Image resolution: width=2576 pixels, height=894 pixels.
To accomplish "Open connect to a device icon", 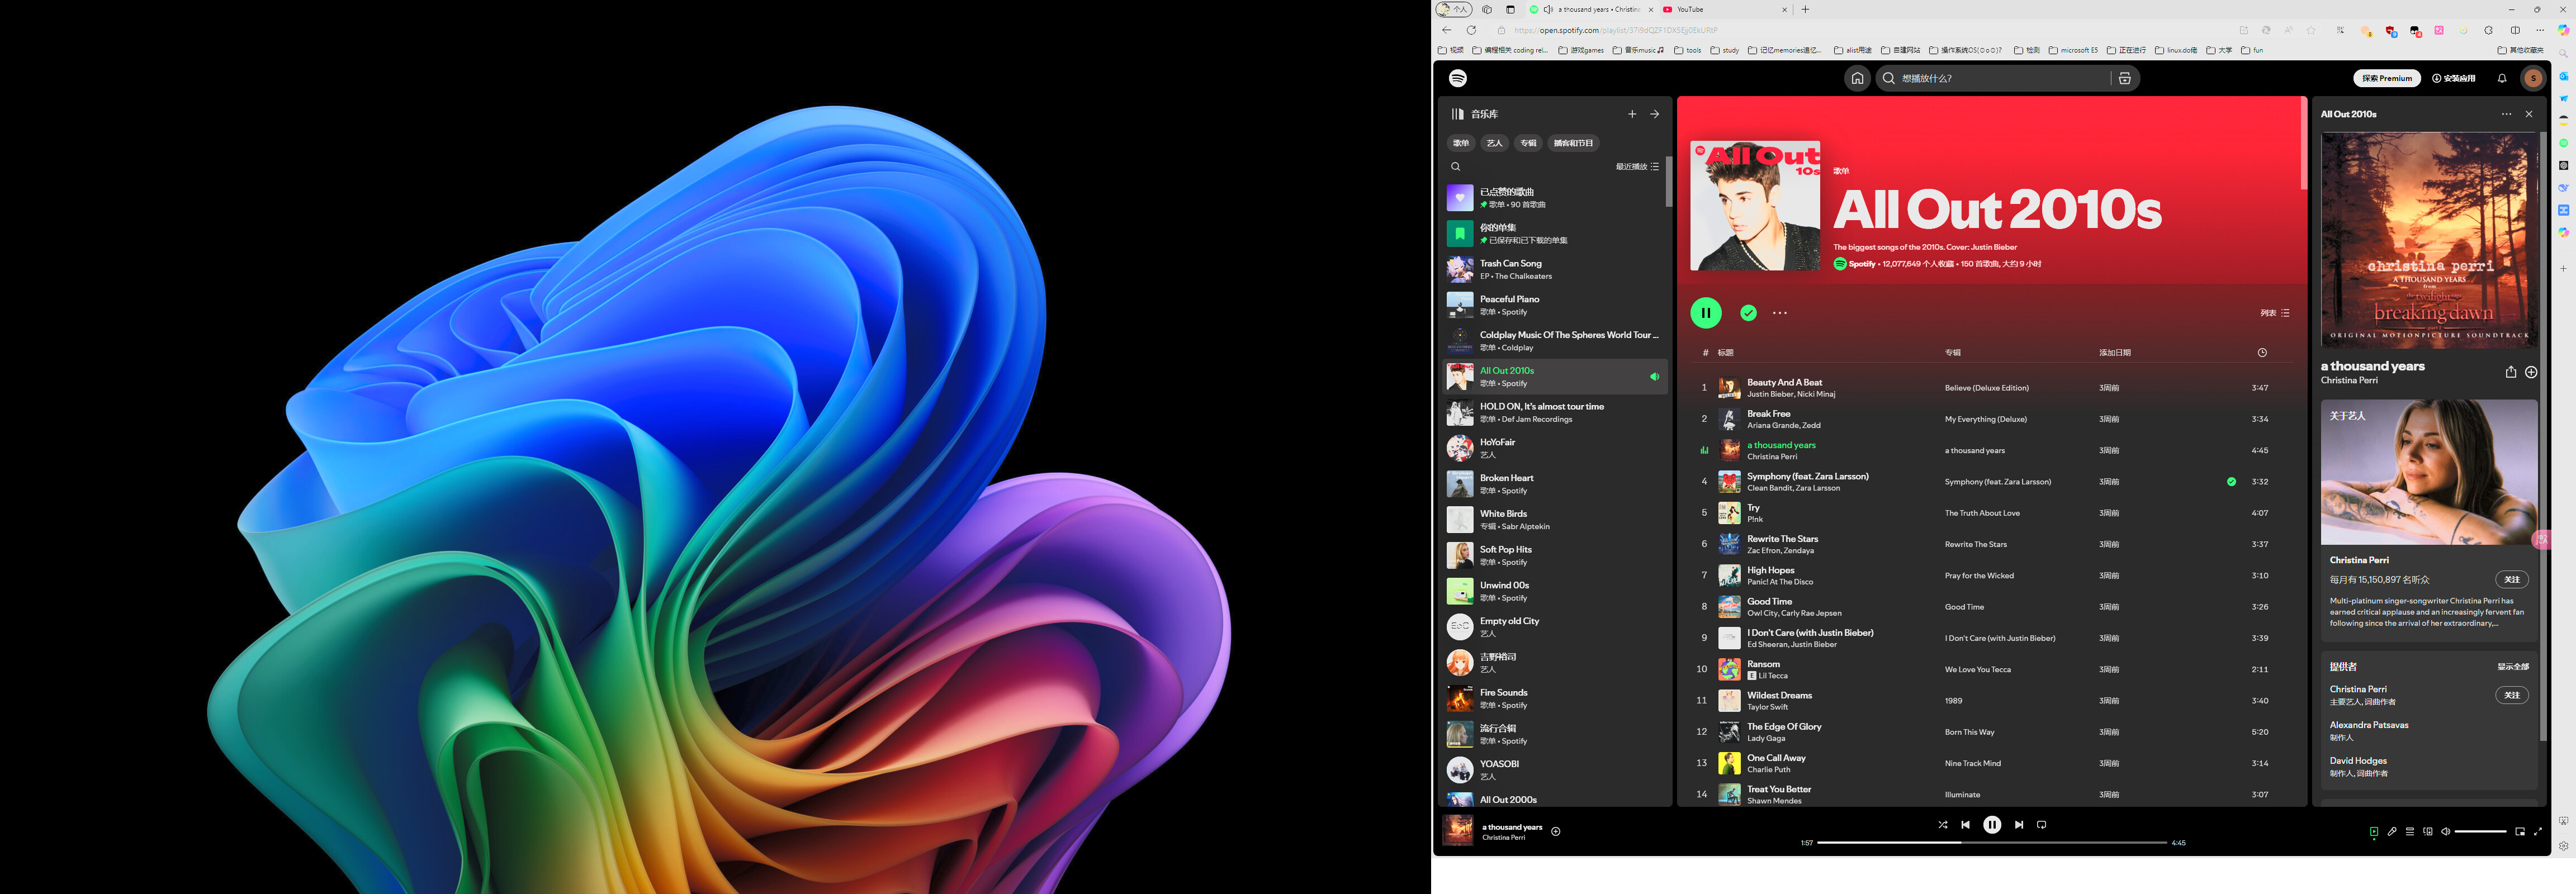I will point(2428,832).
